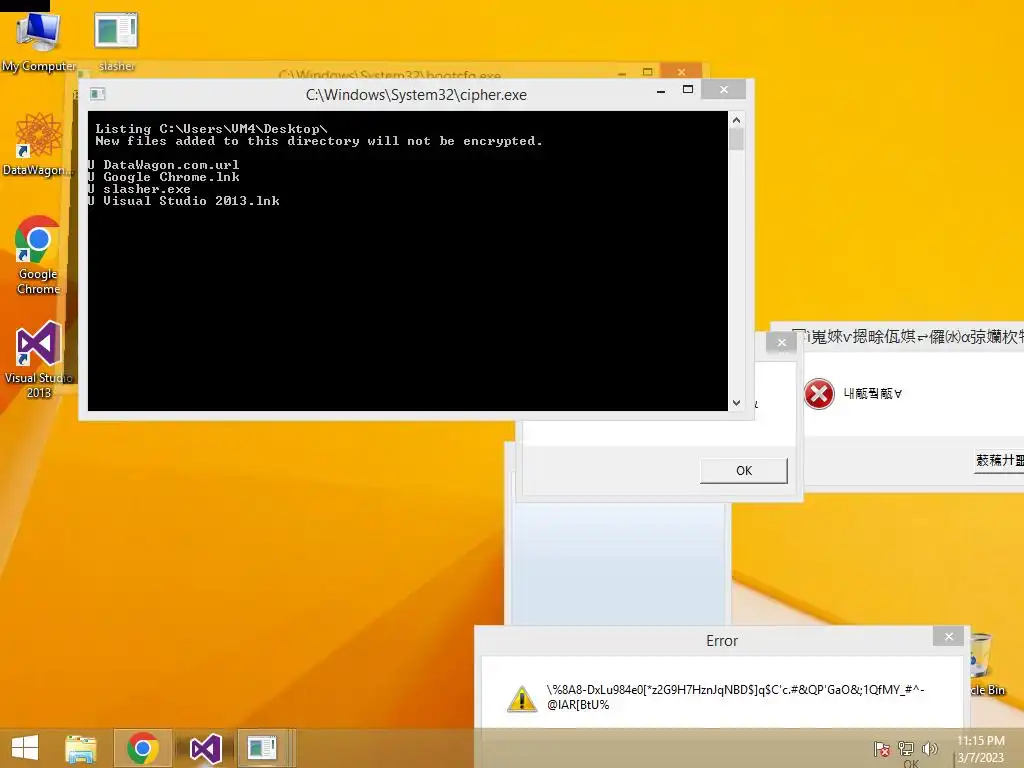Launch the Visual Studio 2013 desktop shortcut
1024x768 pixels.
(38, 359)
